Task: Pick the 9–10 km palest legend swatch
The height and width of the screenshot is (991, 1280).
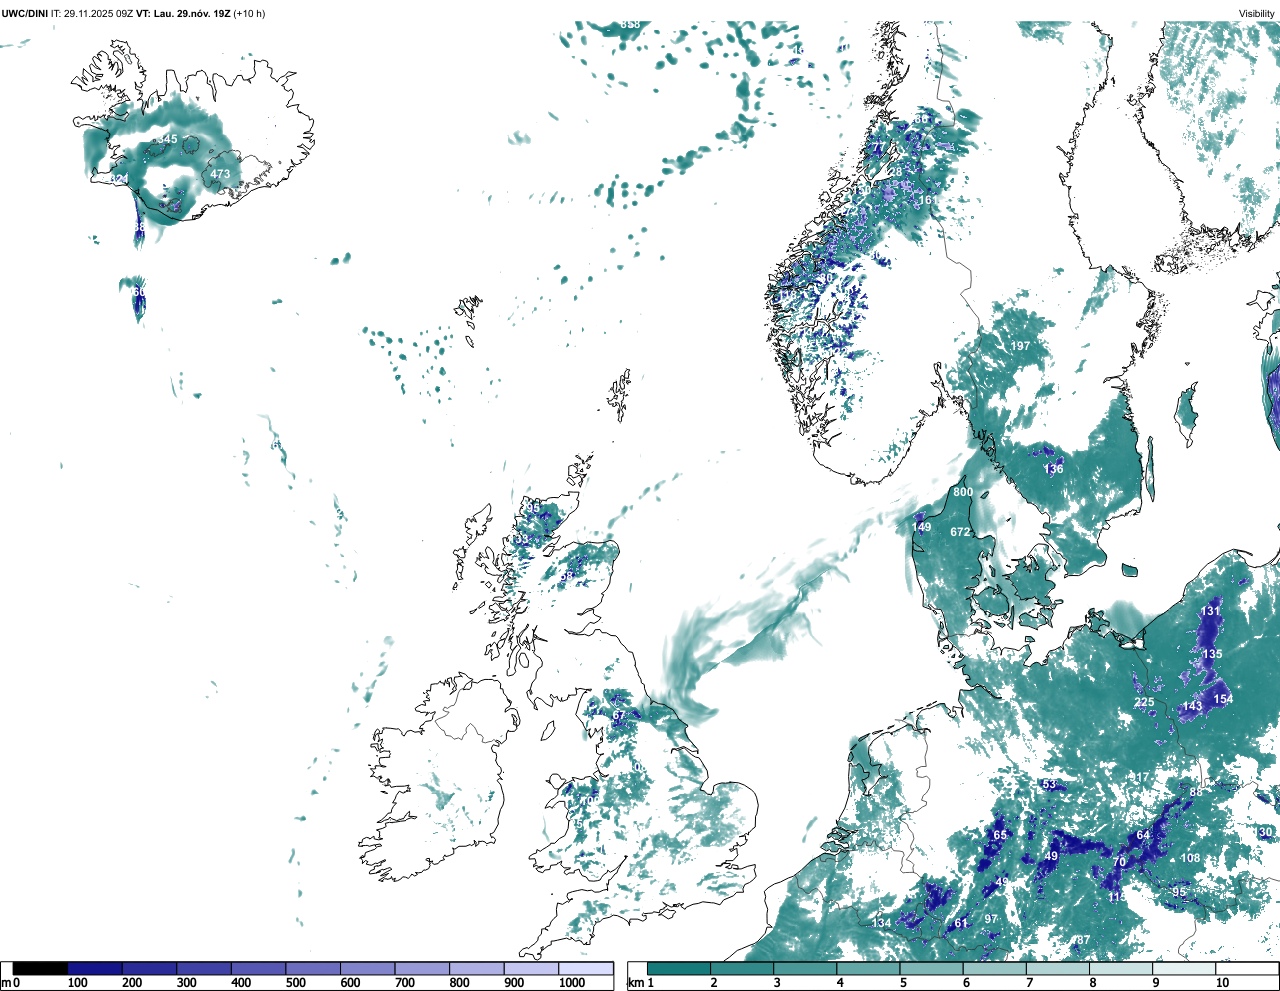Action: point(1185,968)
